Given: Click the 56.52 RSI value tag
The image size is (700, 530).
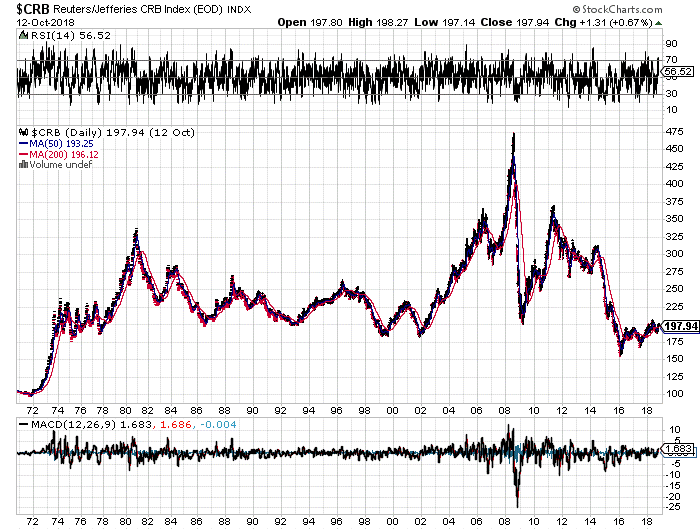Looking at the screenshot, I should coord(678,71).
